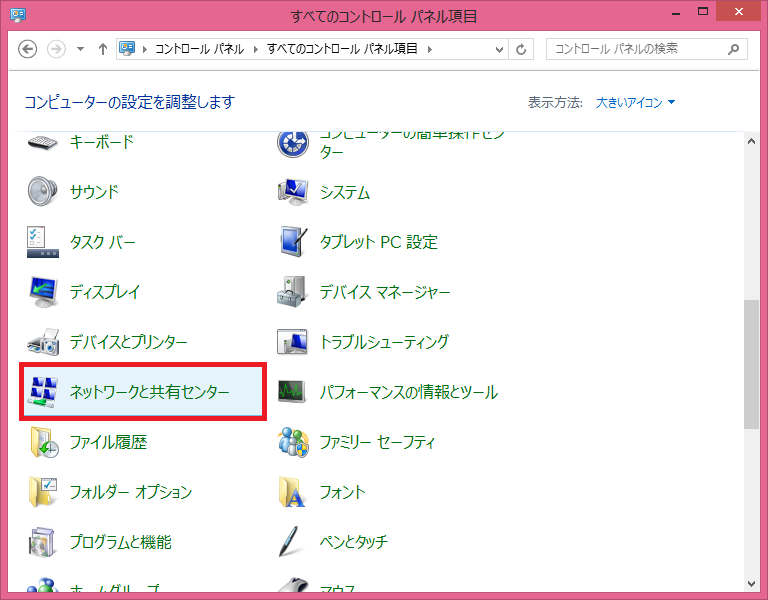Click the vertical scrollbar thumb
Screen dimensions: 768x600
tap(751, 364)
